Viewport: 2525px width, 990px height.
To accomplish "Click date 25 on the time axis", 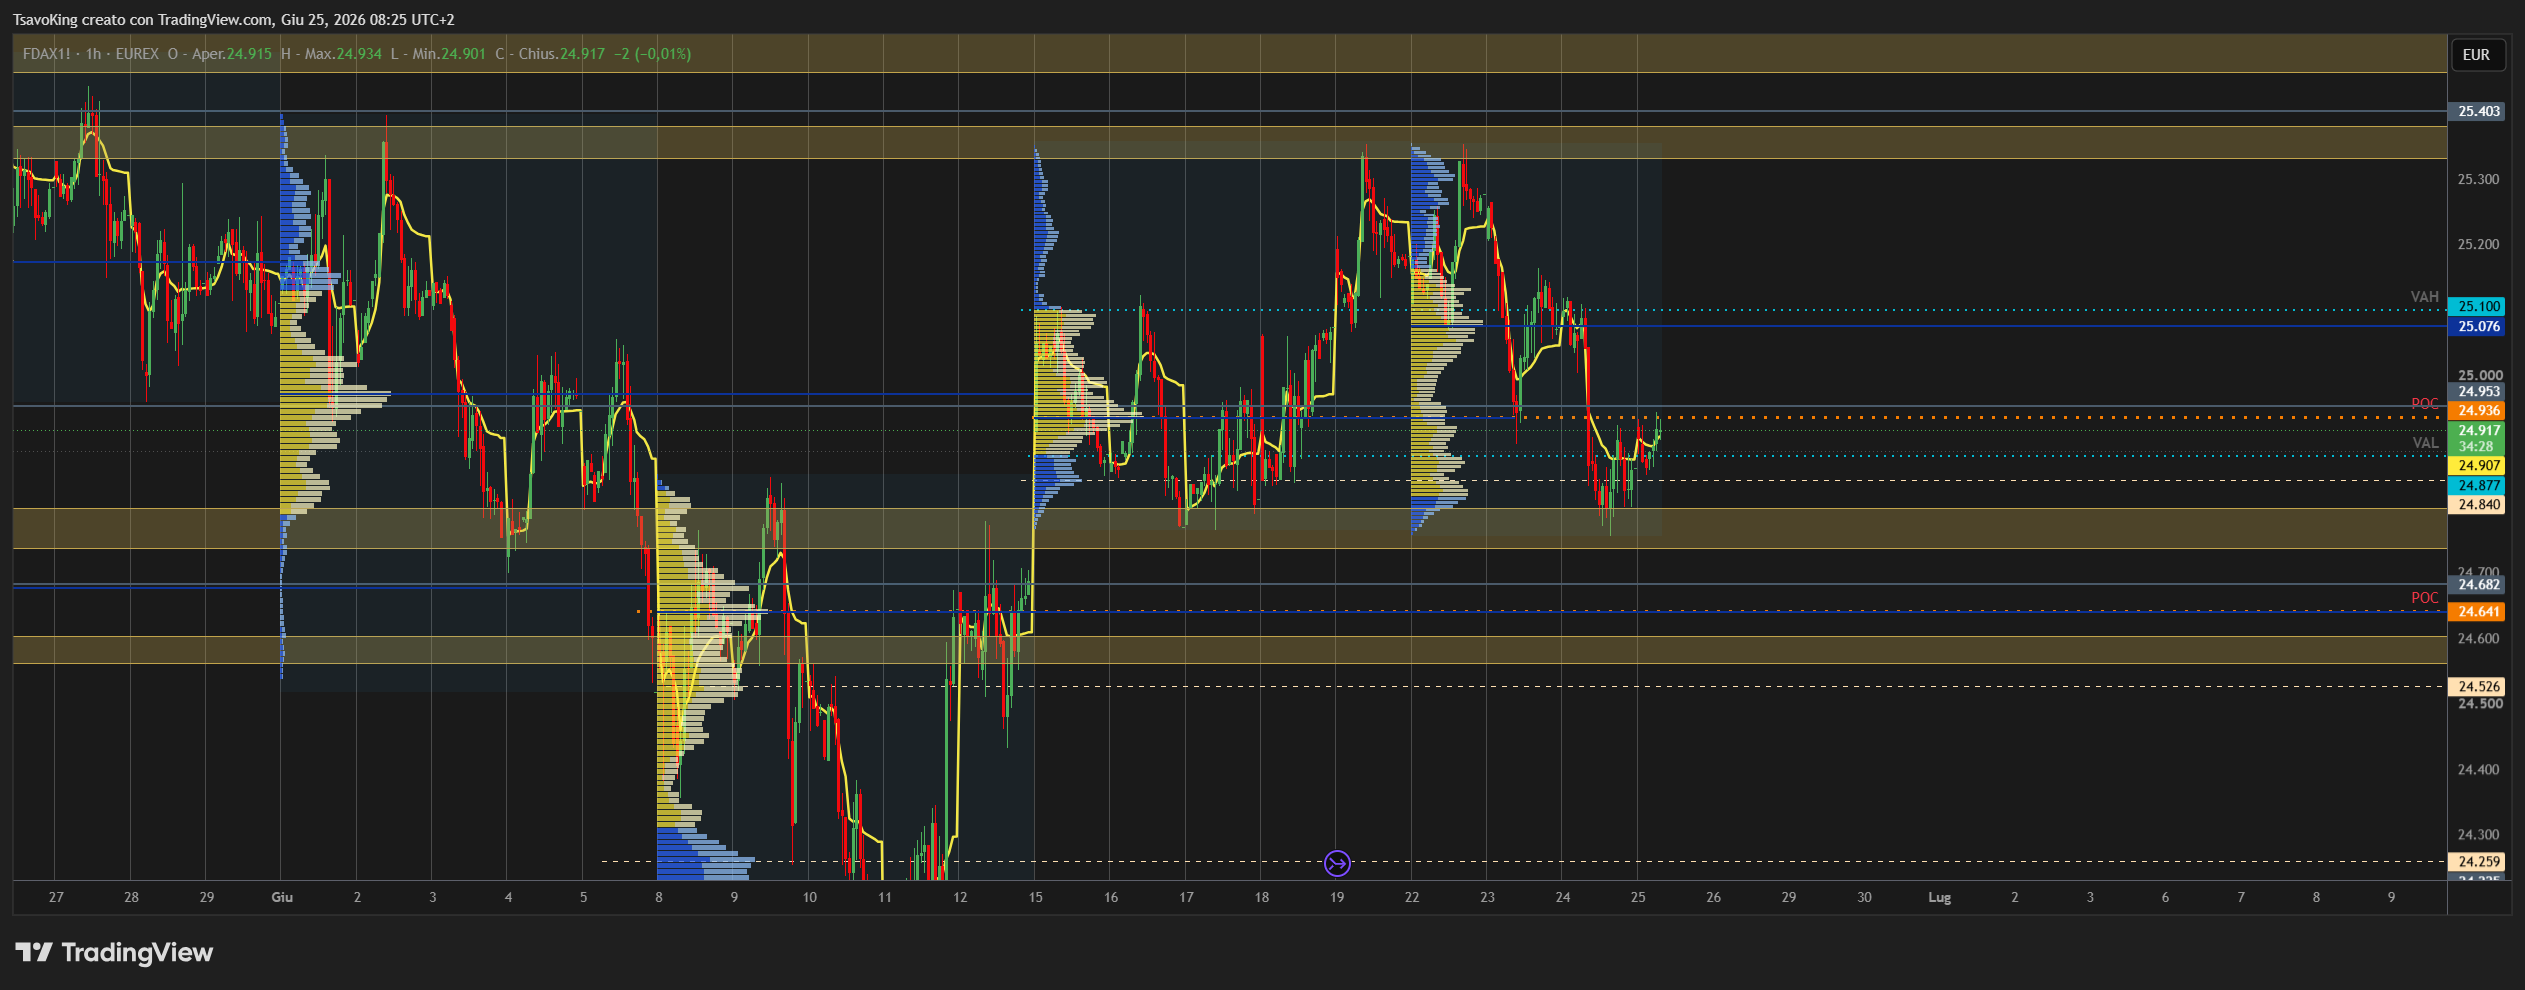I will tap(1638, 898).
